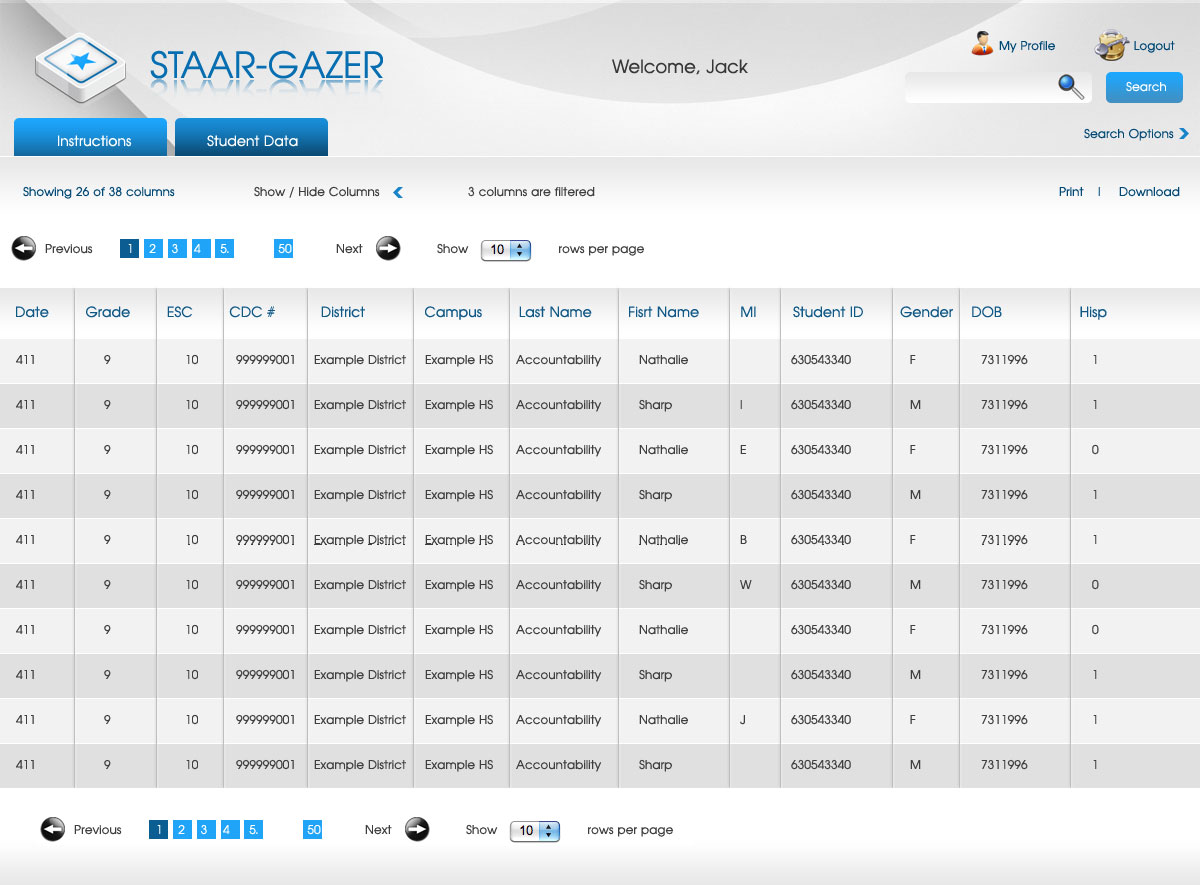Sort by the ESC column header
The image size is (1200, 885).
(180, 312)
